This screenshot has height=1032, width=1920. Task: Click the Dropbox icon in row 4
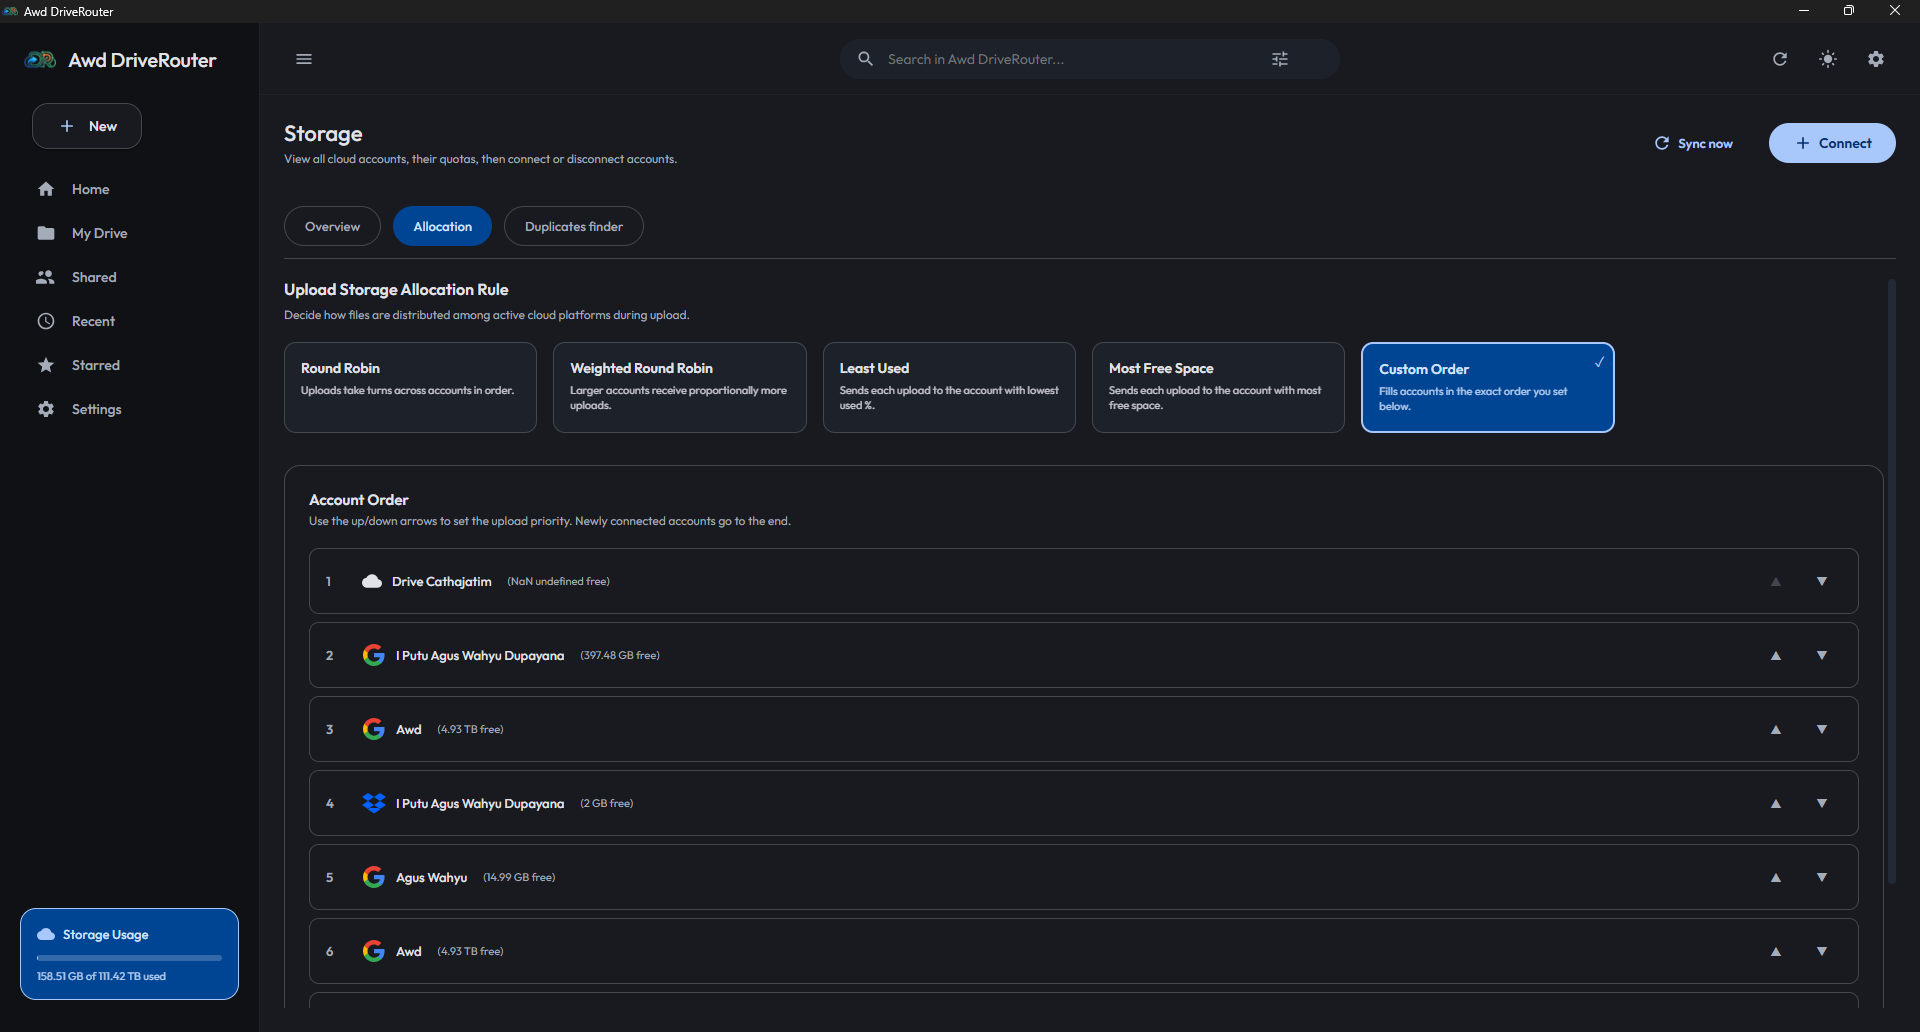(374, 803)
